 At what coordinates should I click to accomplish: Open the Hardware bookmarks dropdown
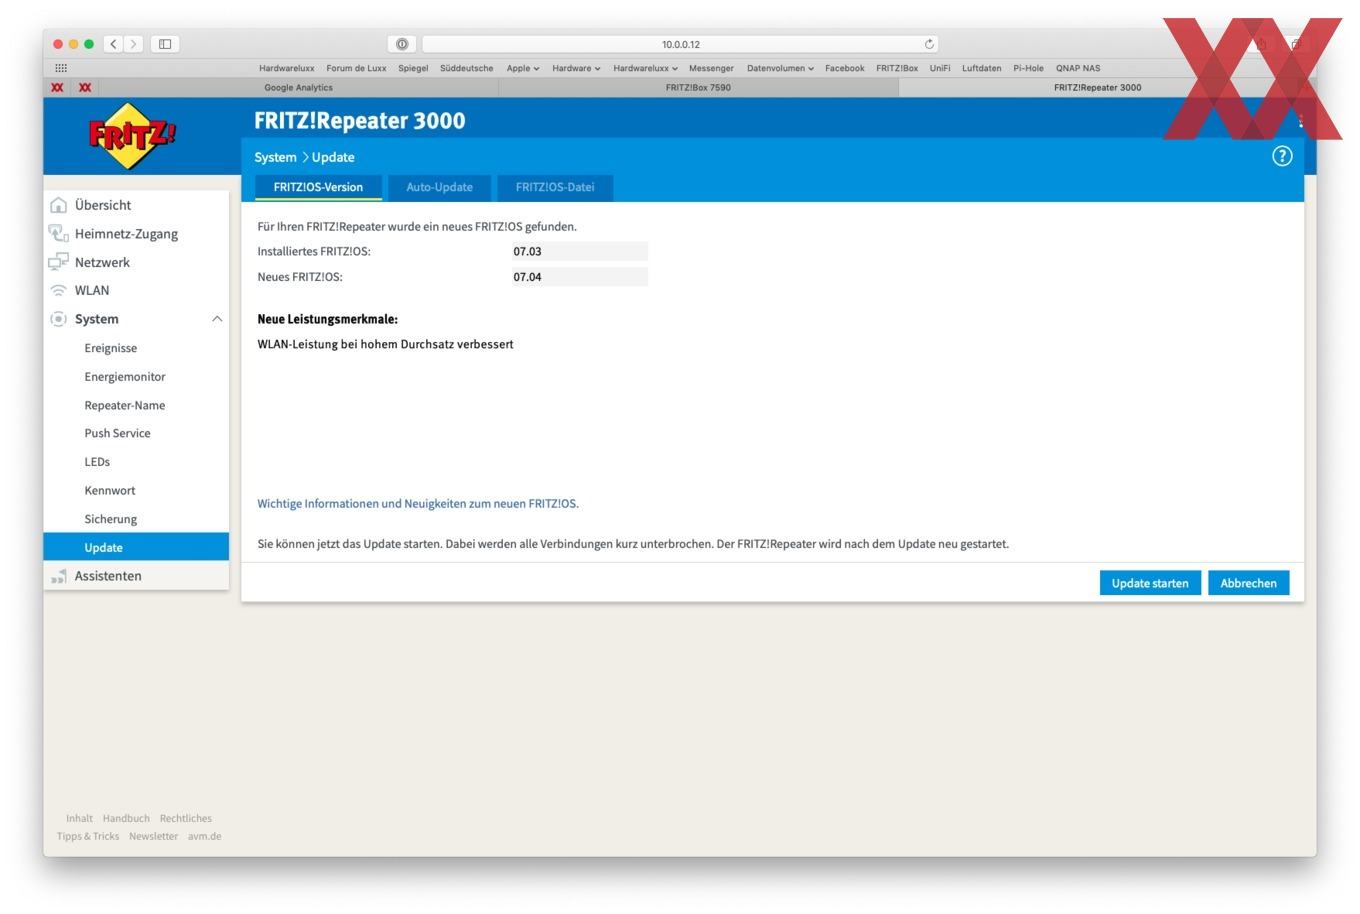click(x=576, y=68)
